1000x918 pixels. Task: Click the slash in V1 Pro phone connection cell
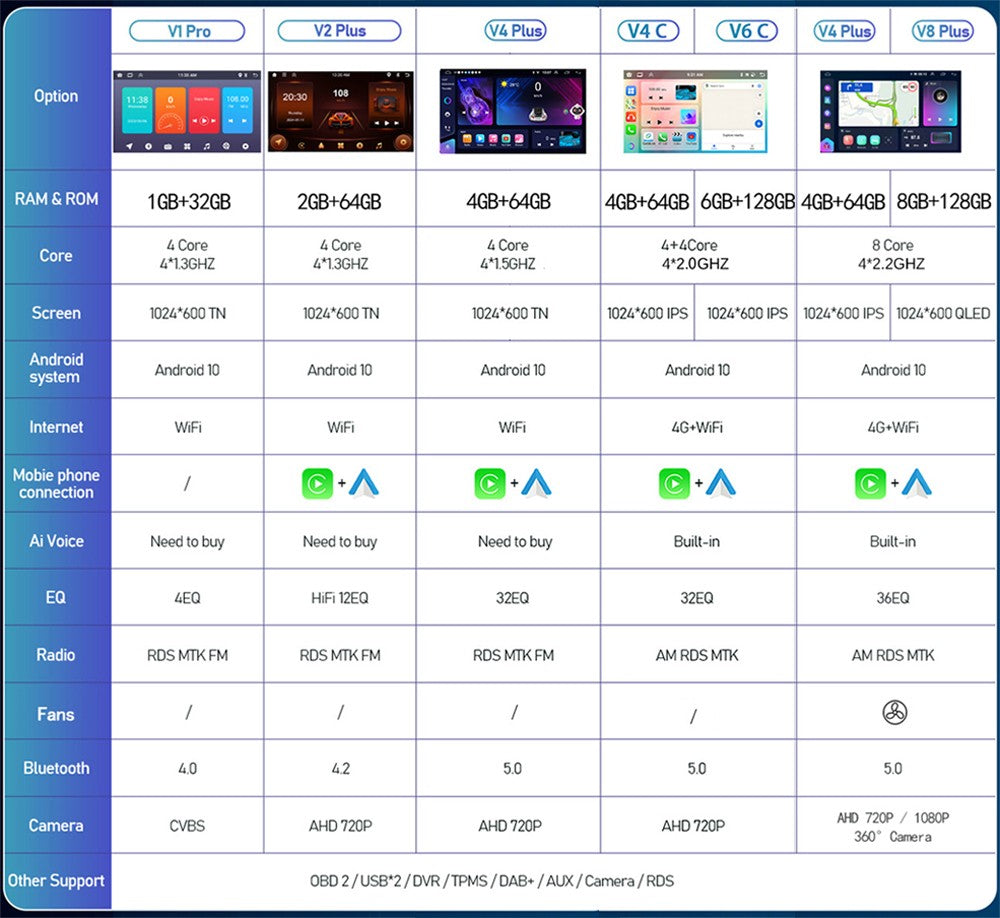pyautogui.click(x=187, y=484)
